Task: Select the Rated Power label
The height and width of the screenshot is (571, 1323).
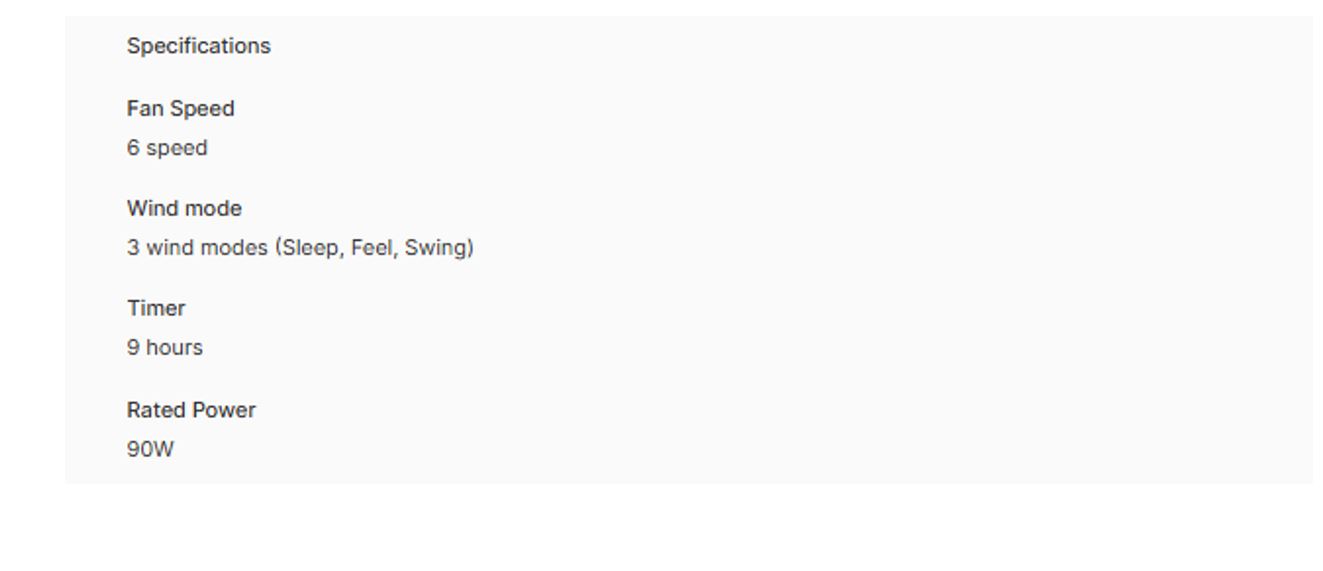Action: [191, 410]
